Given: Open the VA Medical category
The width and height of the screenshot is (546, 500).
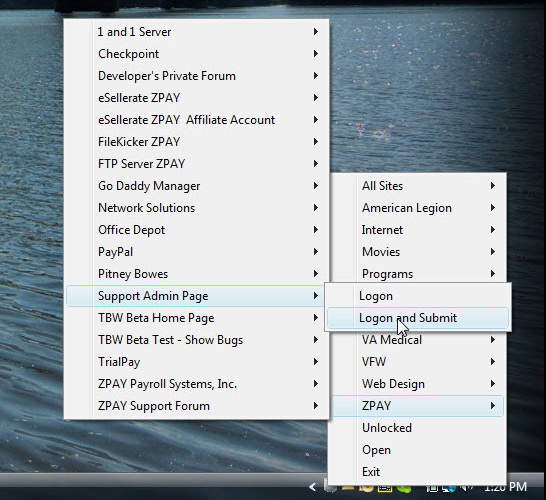Looking at the screenshot, I should 417,341.
